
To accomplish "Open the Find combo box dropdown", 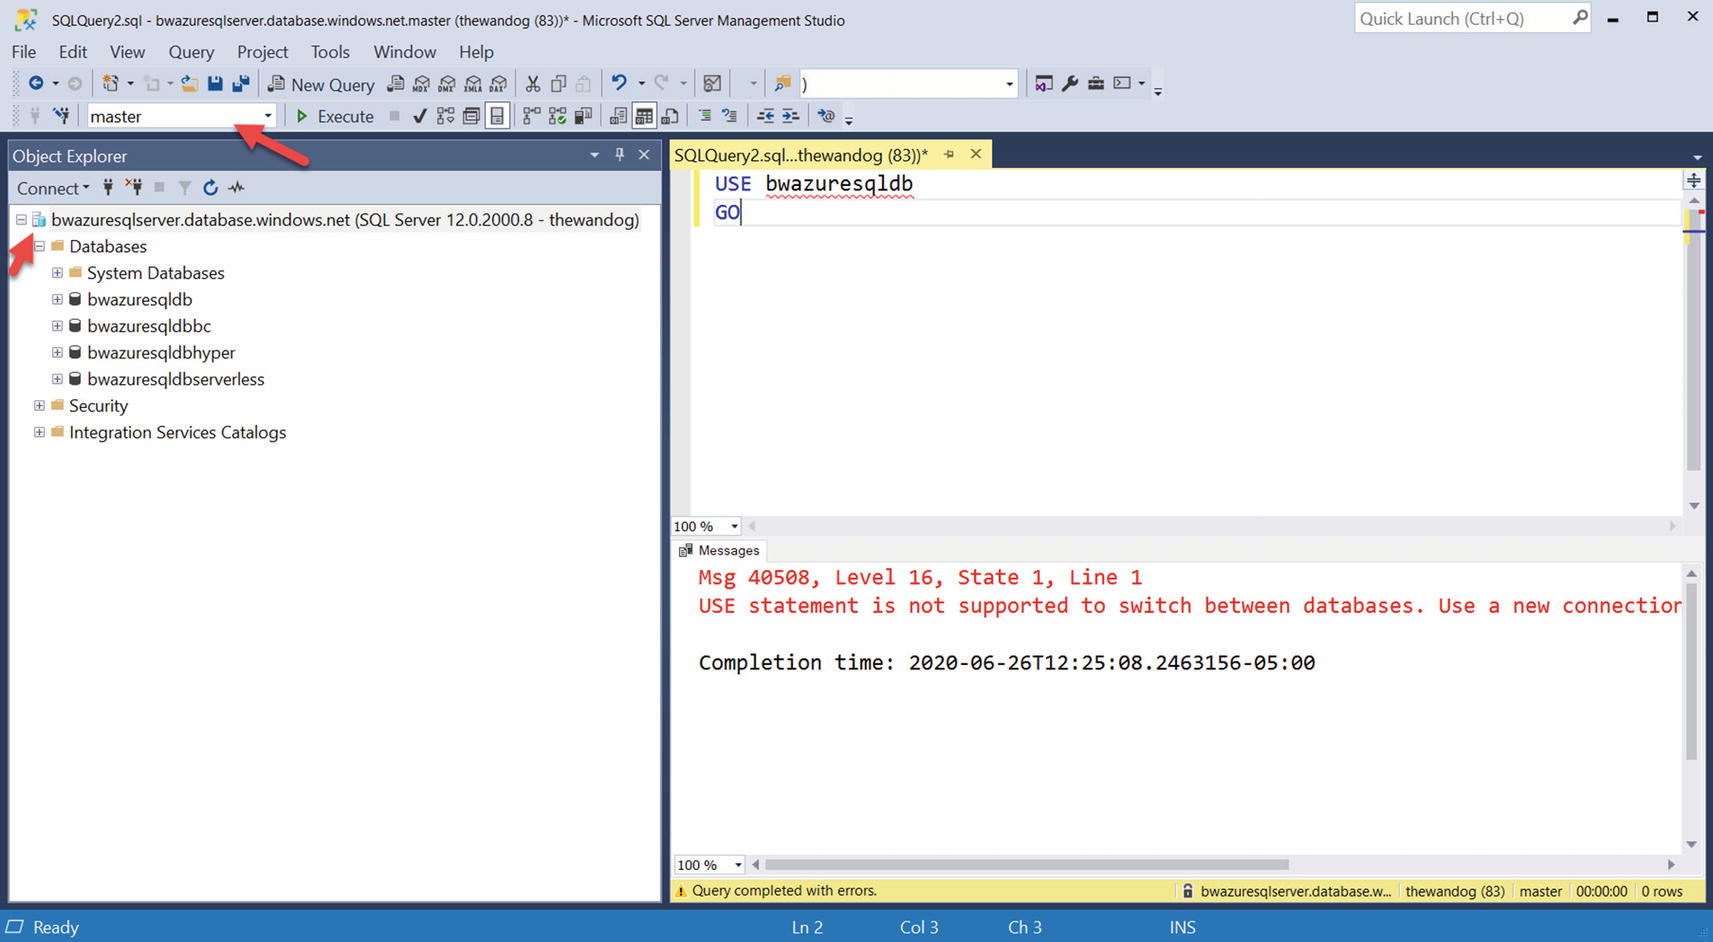I will tap(1009, 84).
